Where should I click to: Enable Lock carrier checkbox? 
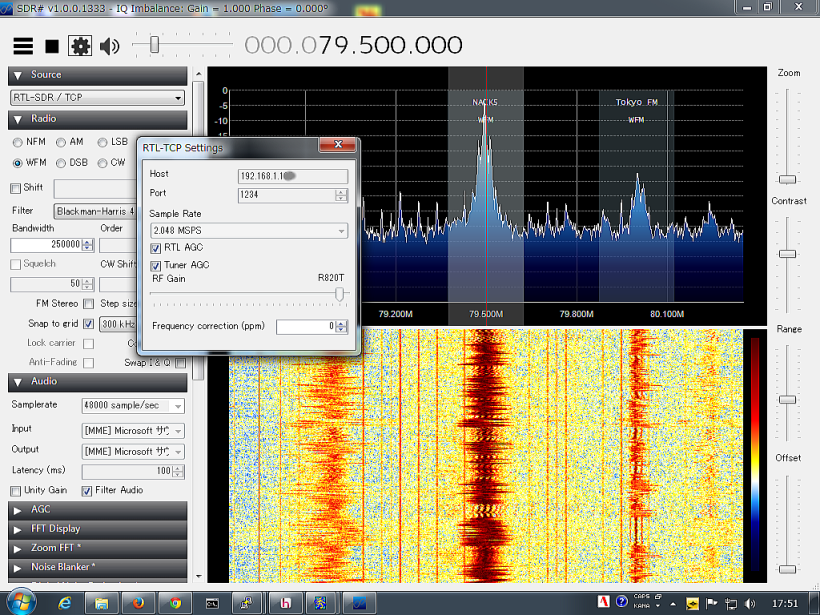[x=89, y=344]
